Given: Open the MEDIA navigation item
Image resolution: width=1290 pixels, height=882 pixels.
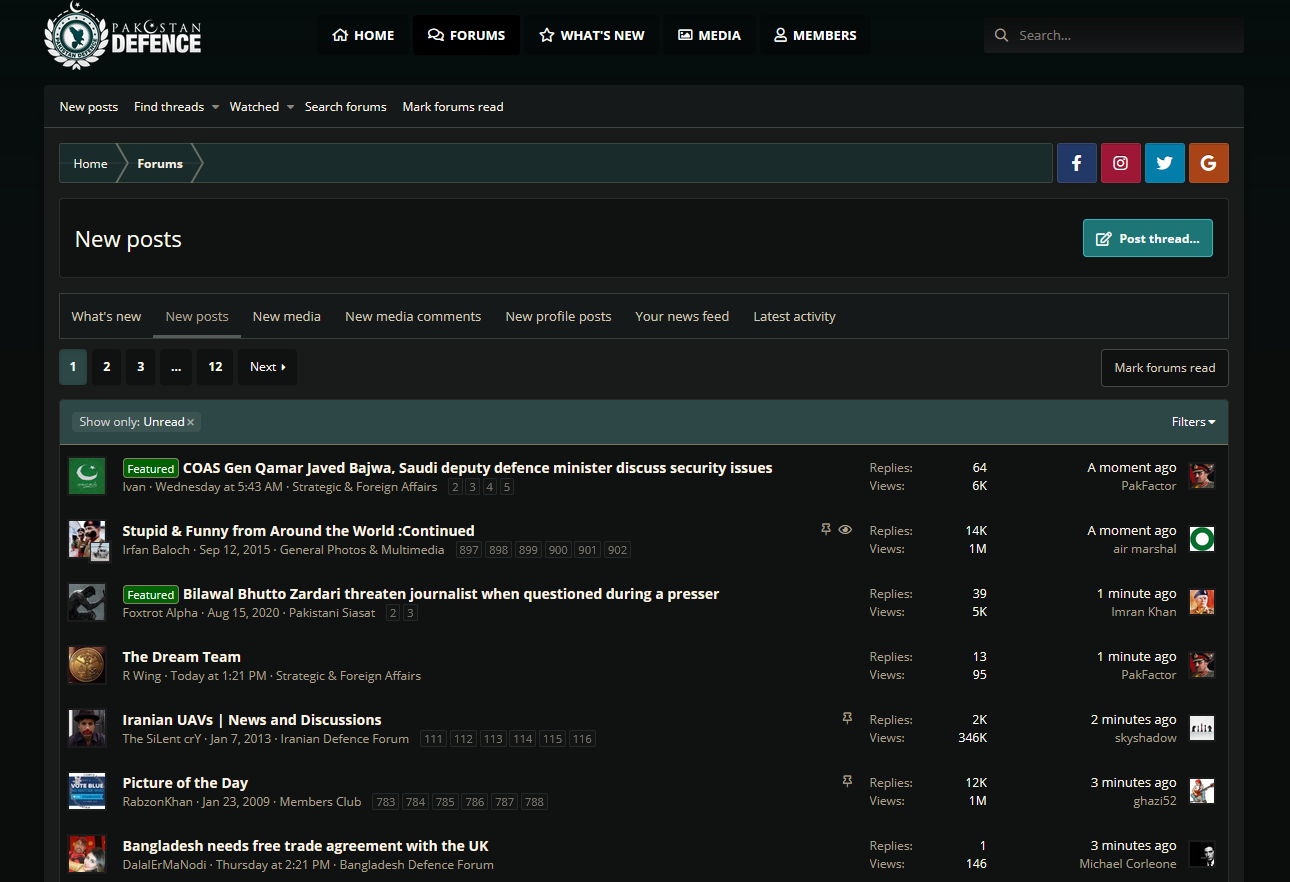Looking at the screenshot, I should (x=709, y=35).
